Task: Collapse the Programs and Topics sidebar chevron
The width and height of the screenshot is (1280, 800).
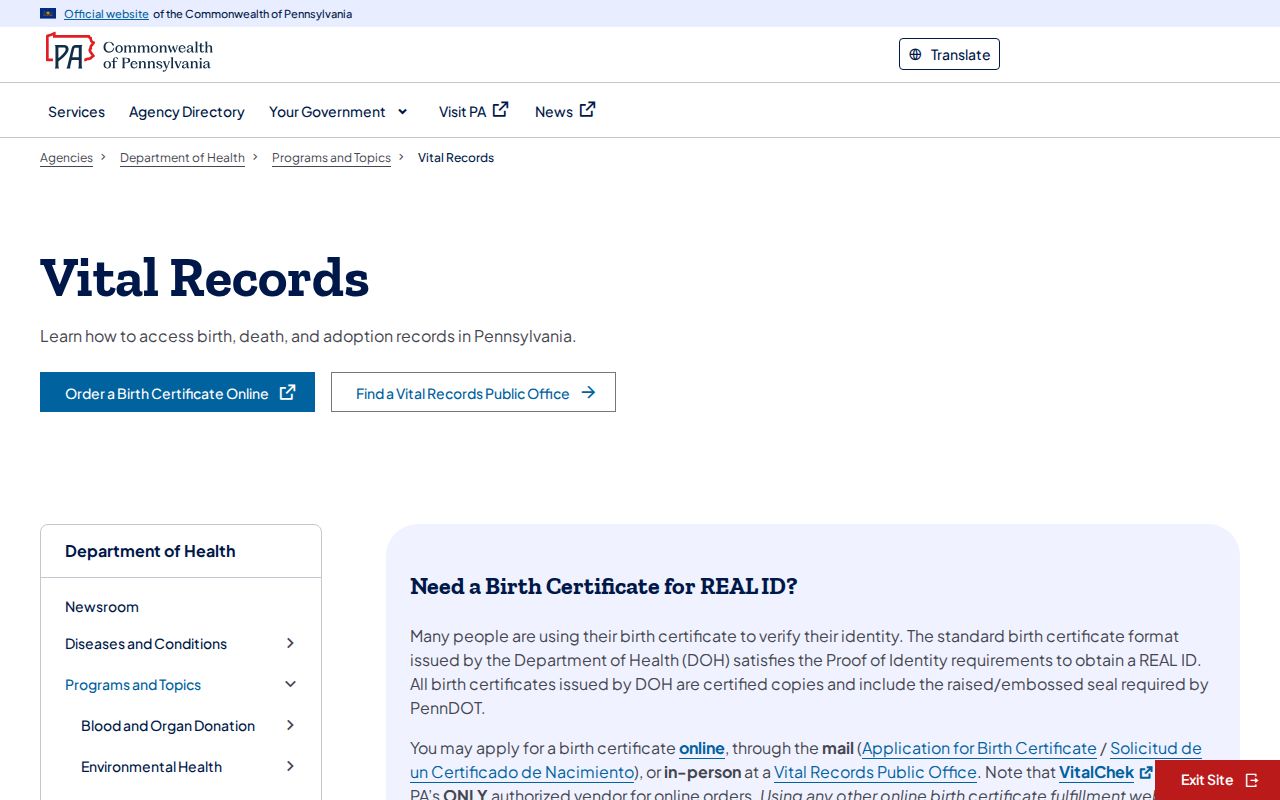Action: click(290, 684)
